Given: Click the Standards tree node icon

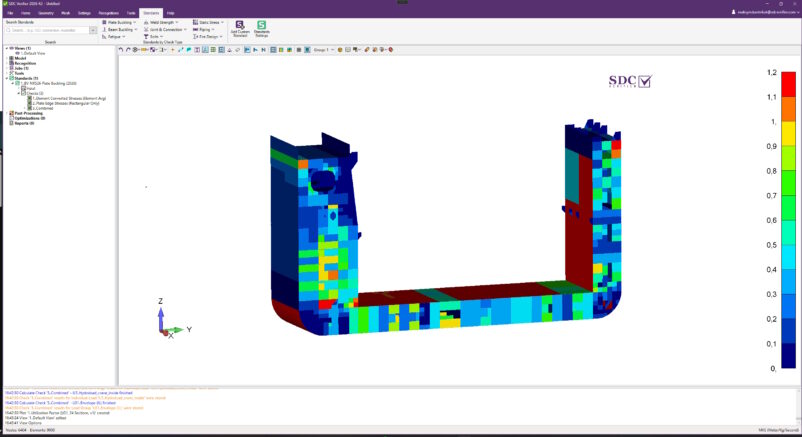Looking at the screenshot, I should point(11,78).
